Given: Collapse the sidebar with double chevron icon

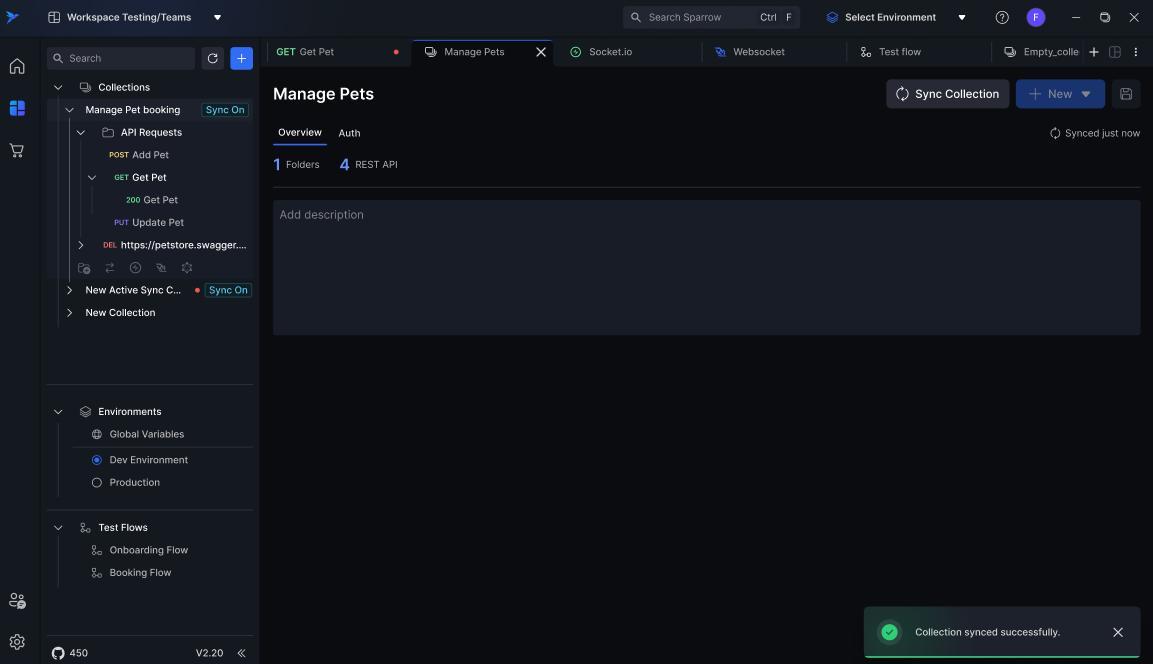Looking at the screenshot, I should click(241, 653).
